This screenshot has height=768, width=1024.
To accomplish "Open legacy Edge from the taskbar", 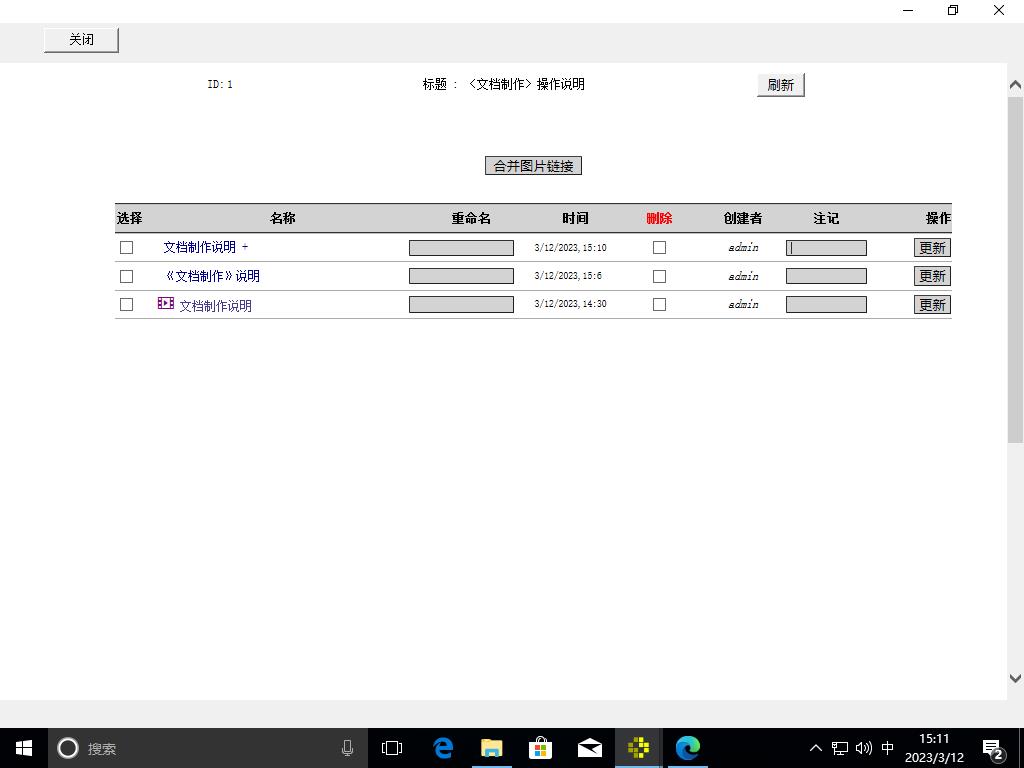I will 443,748.
